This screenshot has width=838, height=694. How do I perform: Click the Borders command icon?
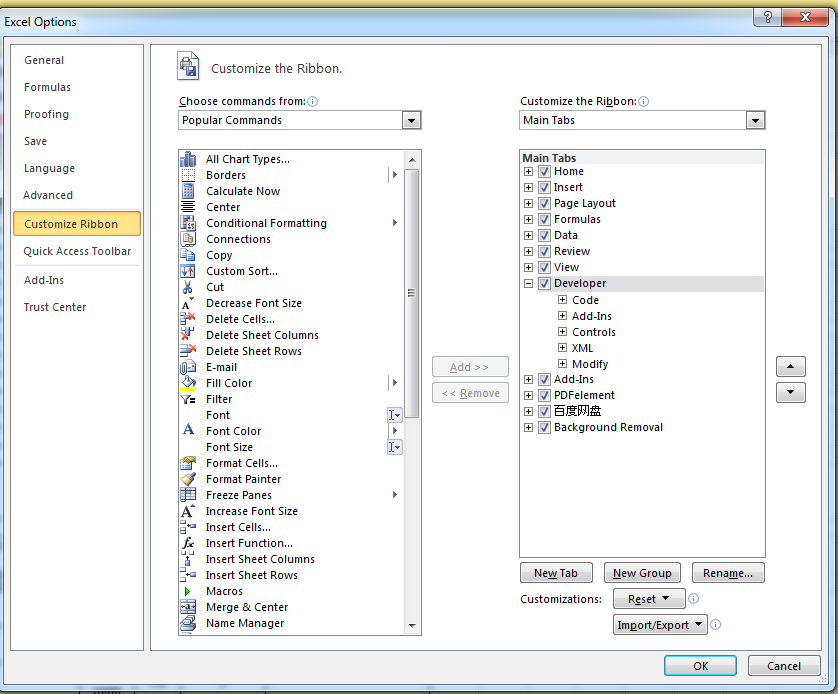[188, 175]
